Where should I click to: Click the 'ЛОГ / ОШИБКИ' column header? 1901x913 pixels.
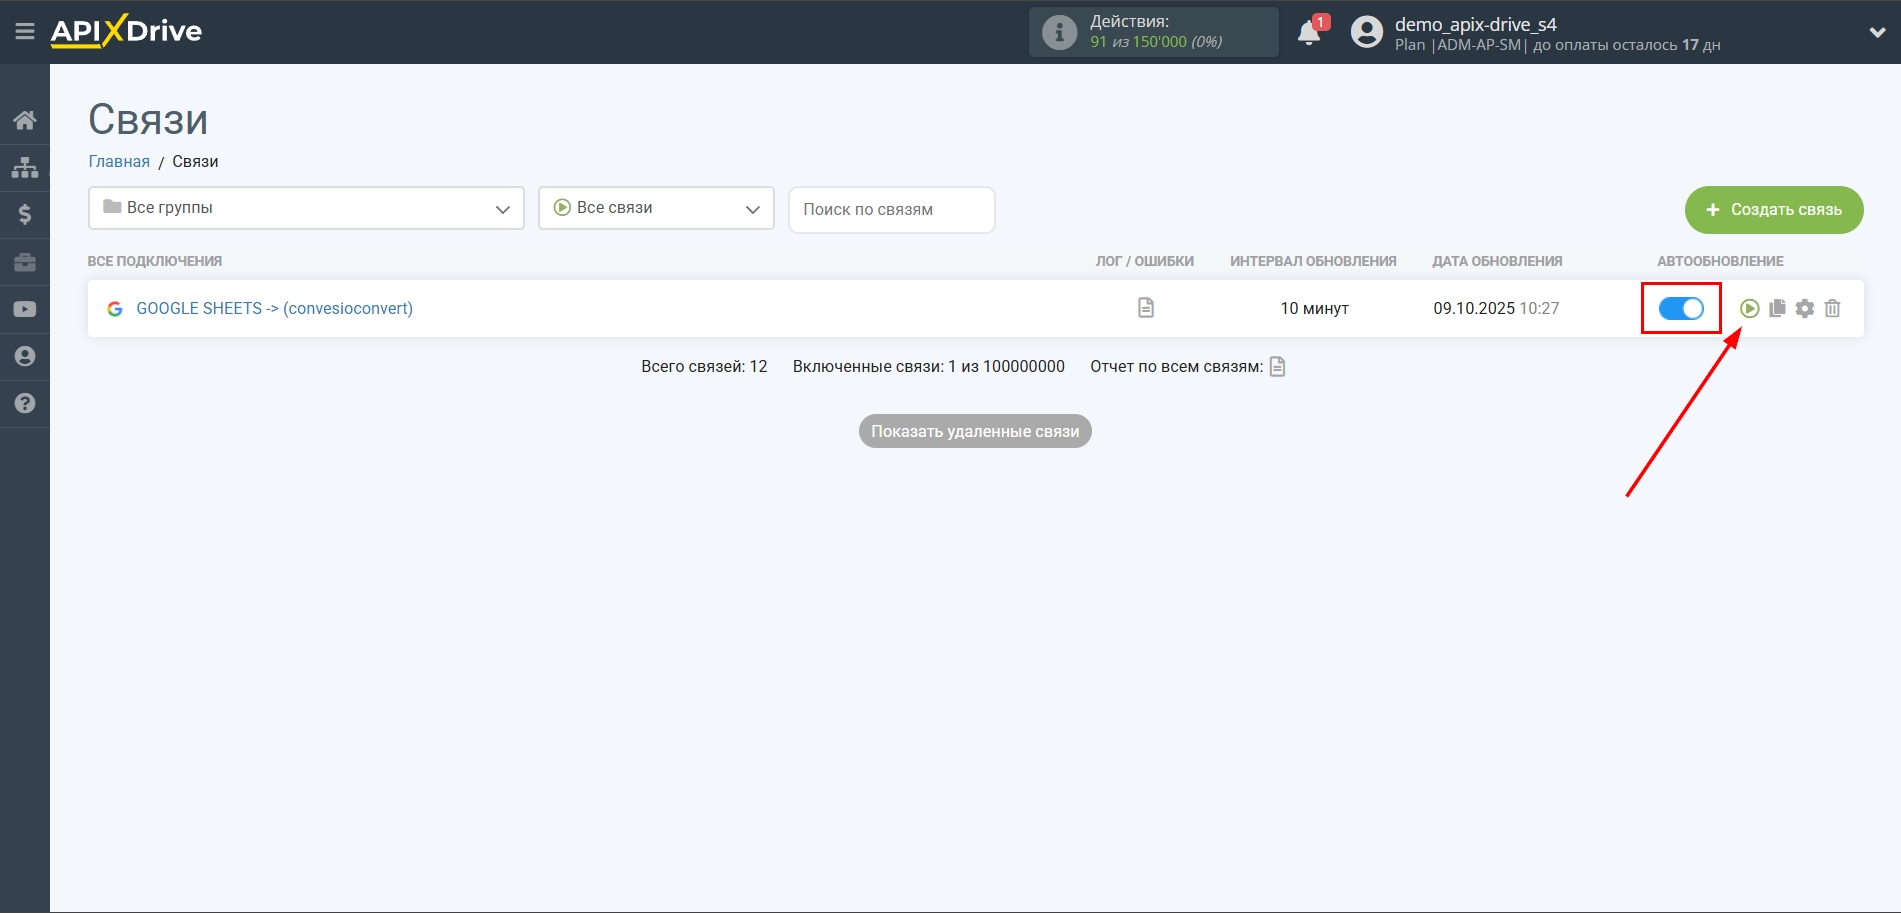click(1144, 261)
